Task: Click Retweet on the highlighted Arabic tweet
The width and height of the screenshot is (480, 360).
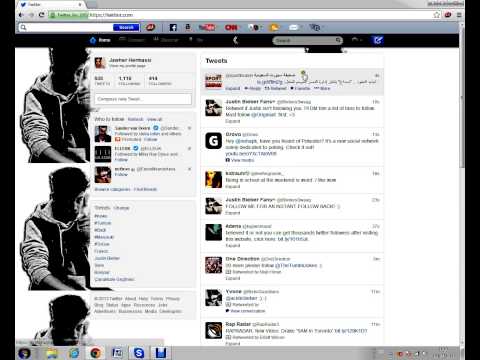Action: (x=275, y=88)
